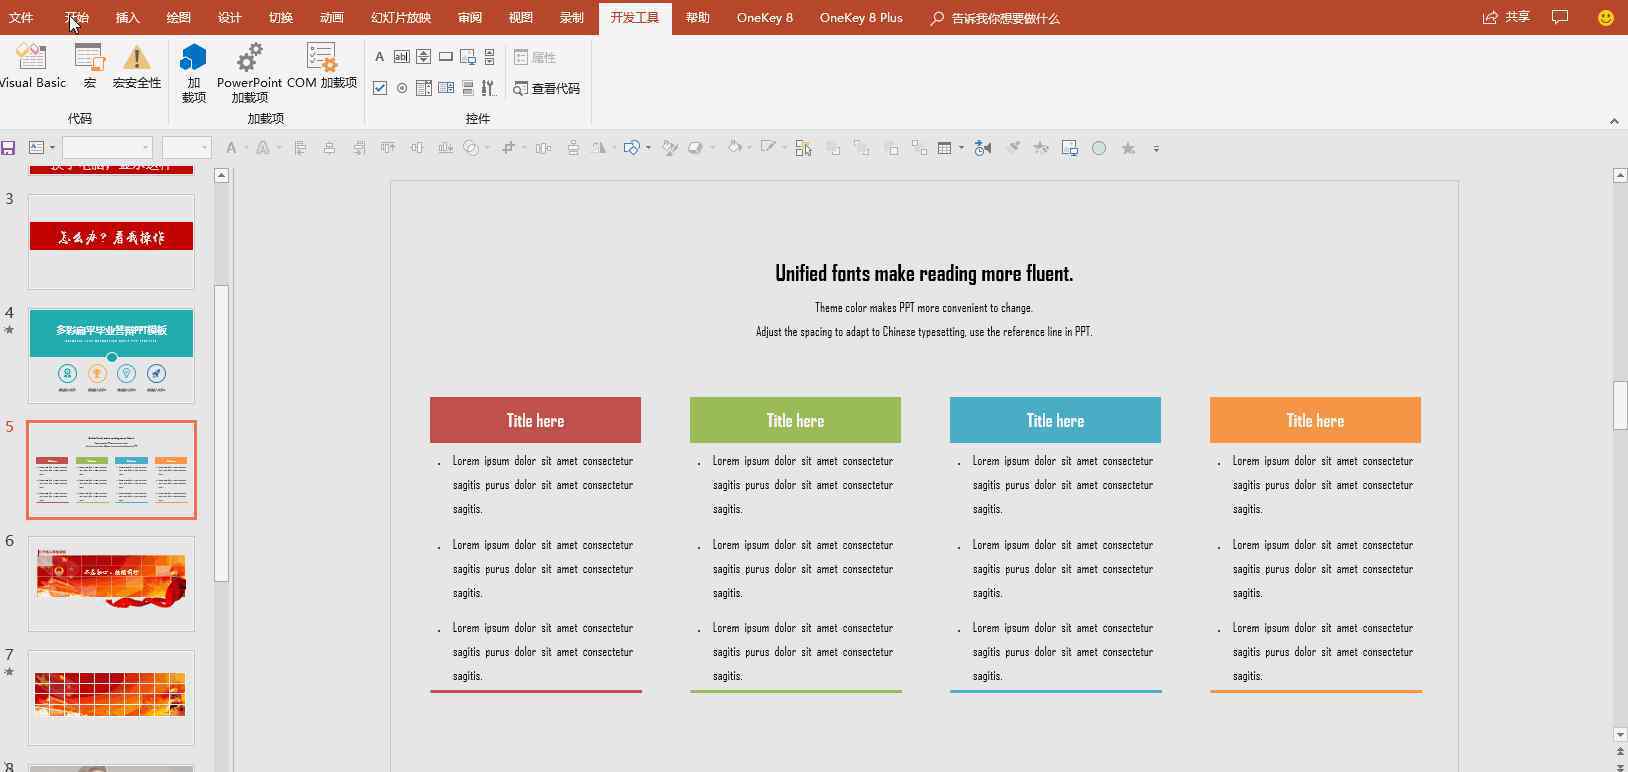
Task: Switch to the 开始 tab
Action: [x=77, y=17]
